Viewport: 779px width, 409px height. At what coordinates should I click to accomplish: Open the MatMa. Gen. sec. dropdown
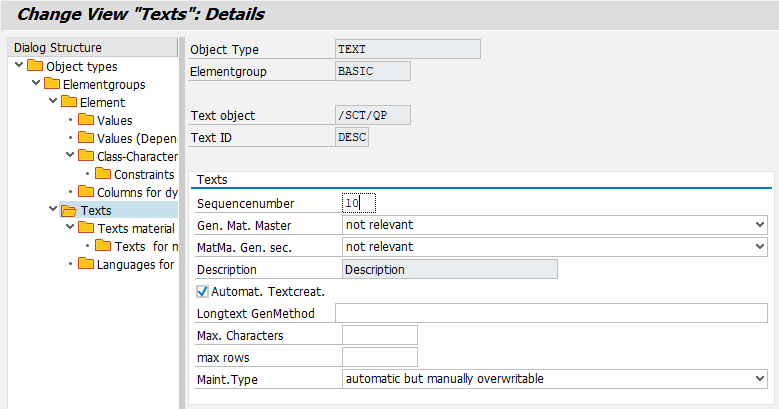[x=761, y=247]
